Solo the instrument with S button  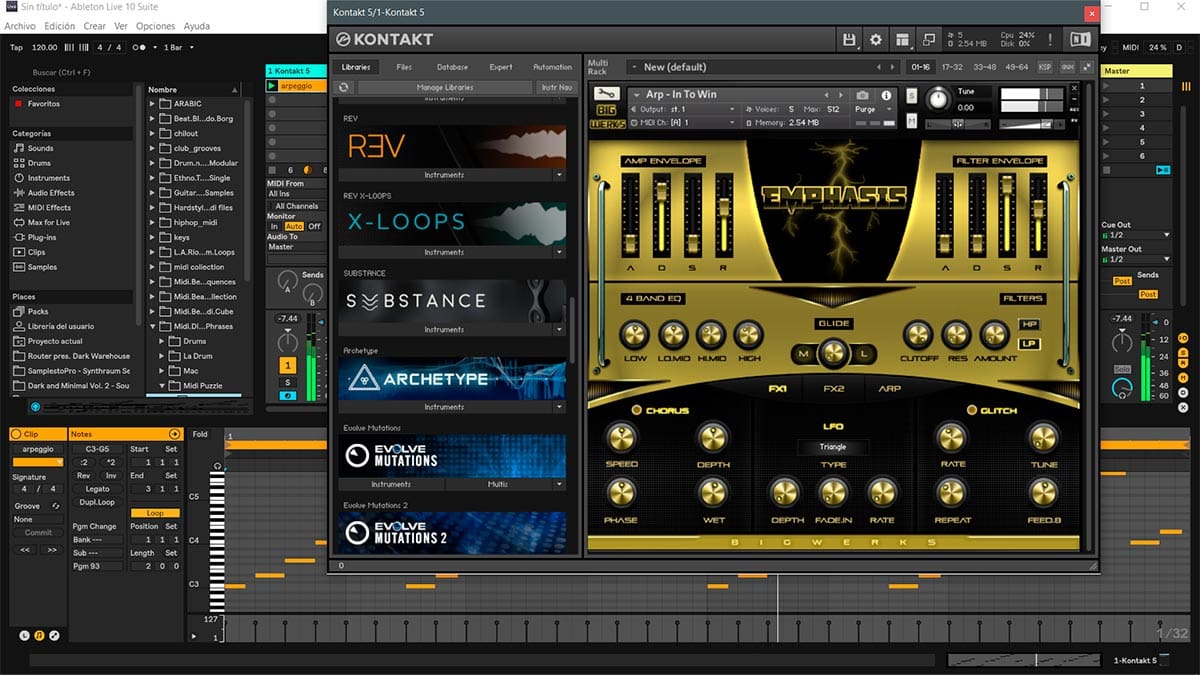(x=911, y=95)
